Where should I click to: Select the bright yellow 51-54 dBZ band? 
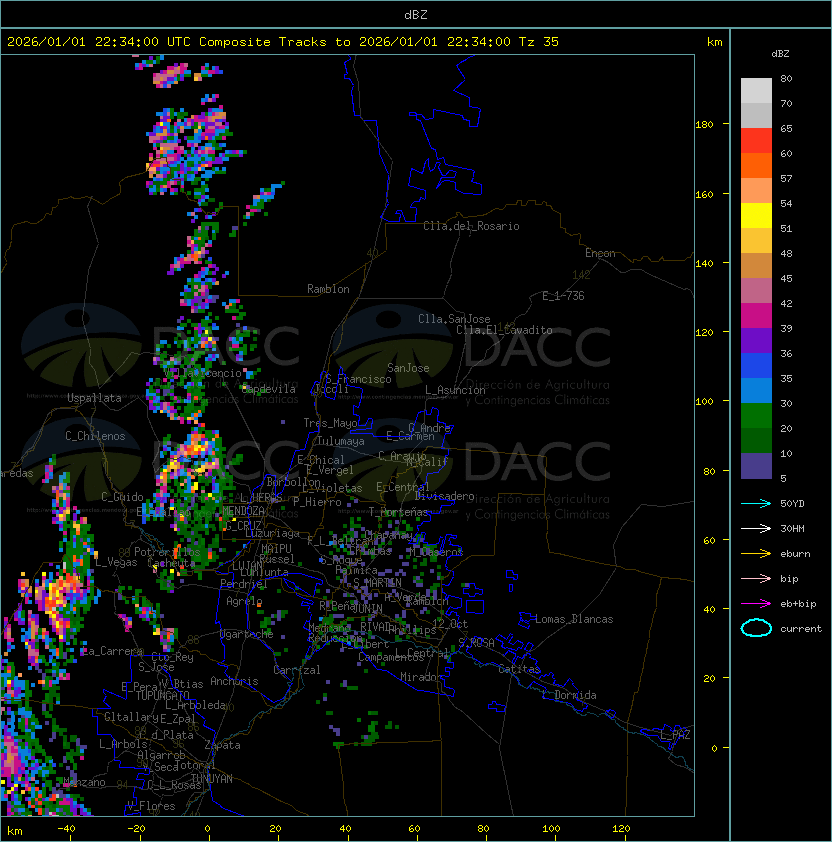tap(756, 216)
